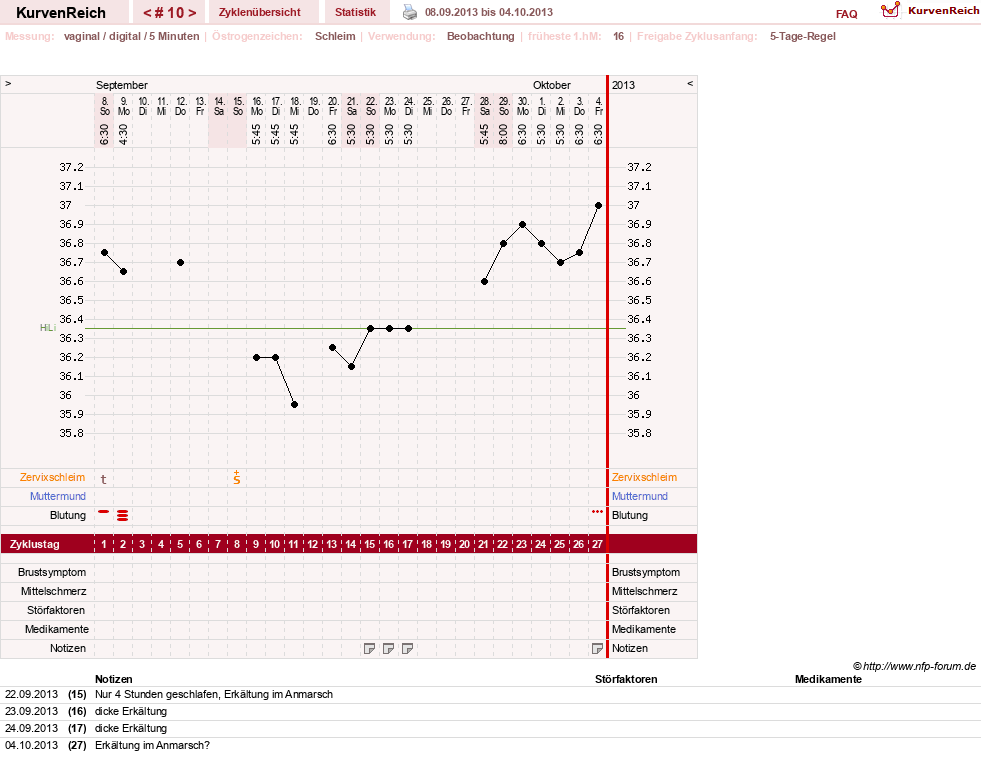The image size is (981, 778).
Task: Open the nfp-forum.de copyright link
Action: (914, 667)
